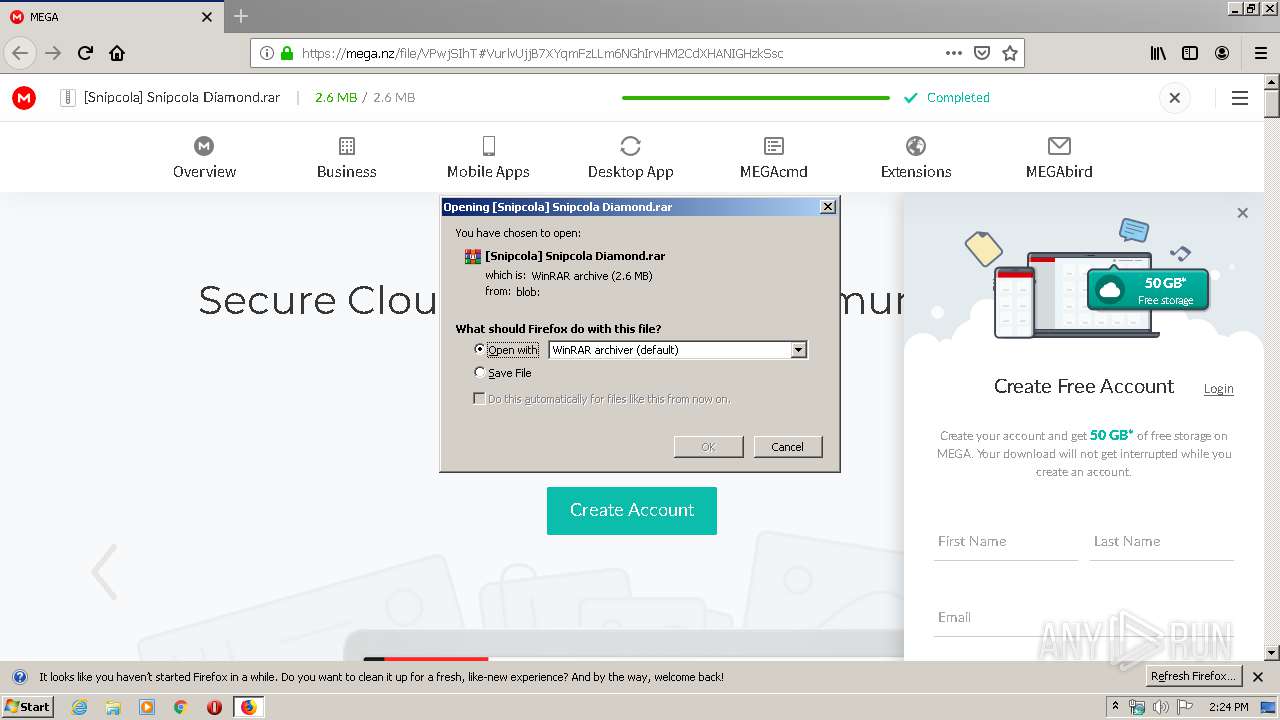This screenshot has height=720, width=1280.
Task: Click the clock showing 2:24 PM
Action: 1228,707
